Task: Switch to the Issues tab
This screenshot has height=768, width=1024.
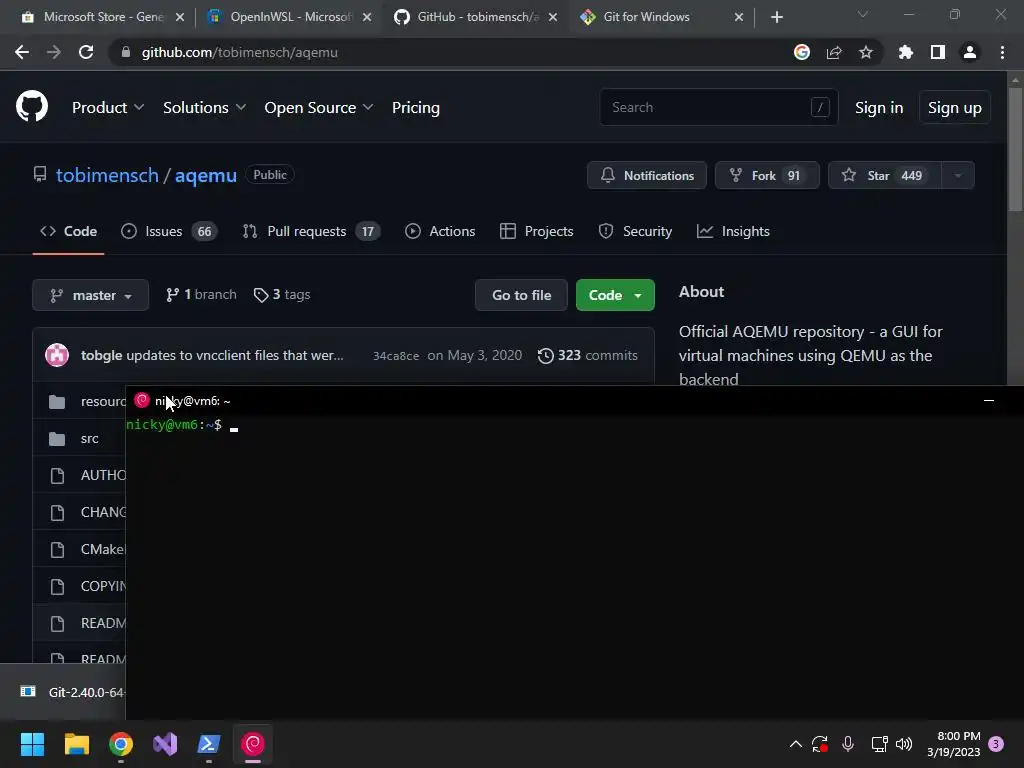Action: pos(168,231)
